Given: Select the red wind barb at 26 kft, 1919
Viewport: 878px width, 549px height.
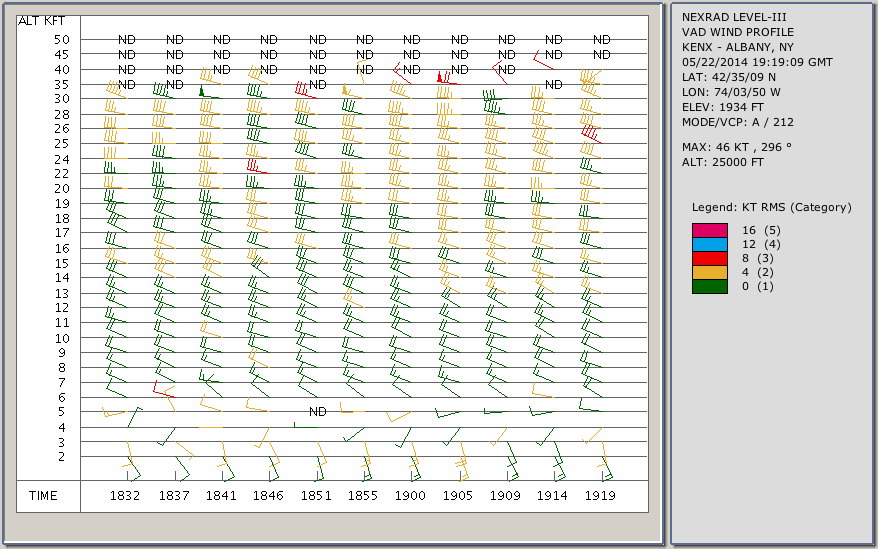Looking at the screenshot, I should (x=591, y=133).
